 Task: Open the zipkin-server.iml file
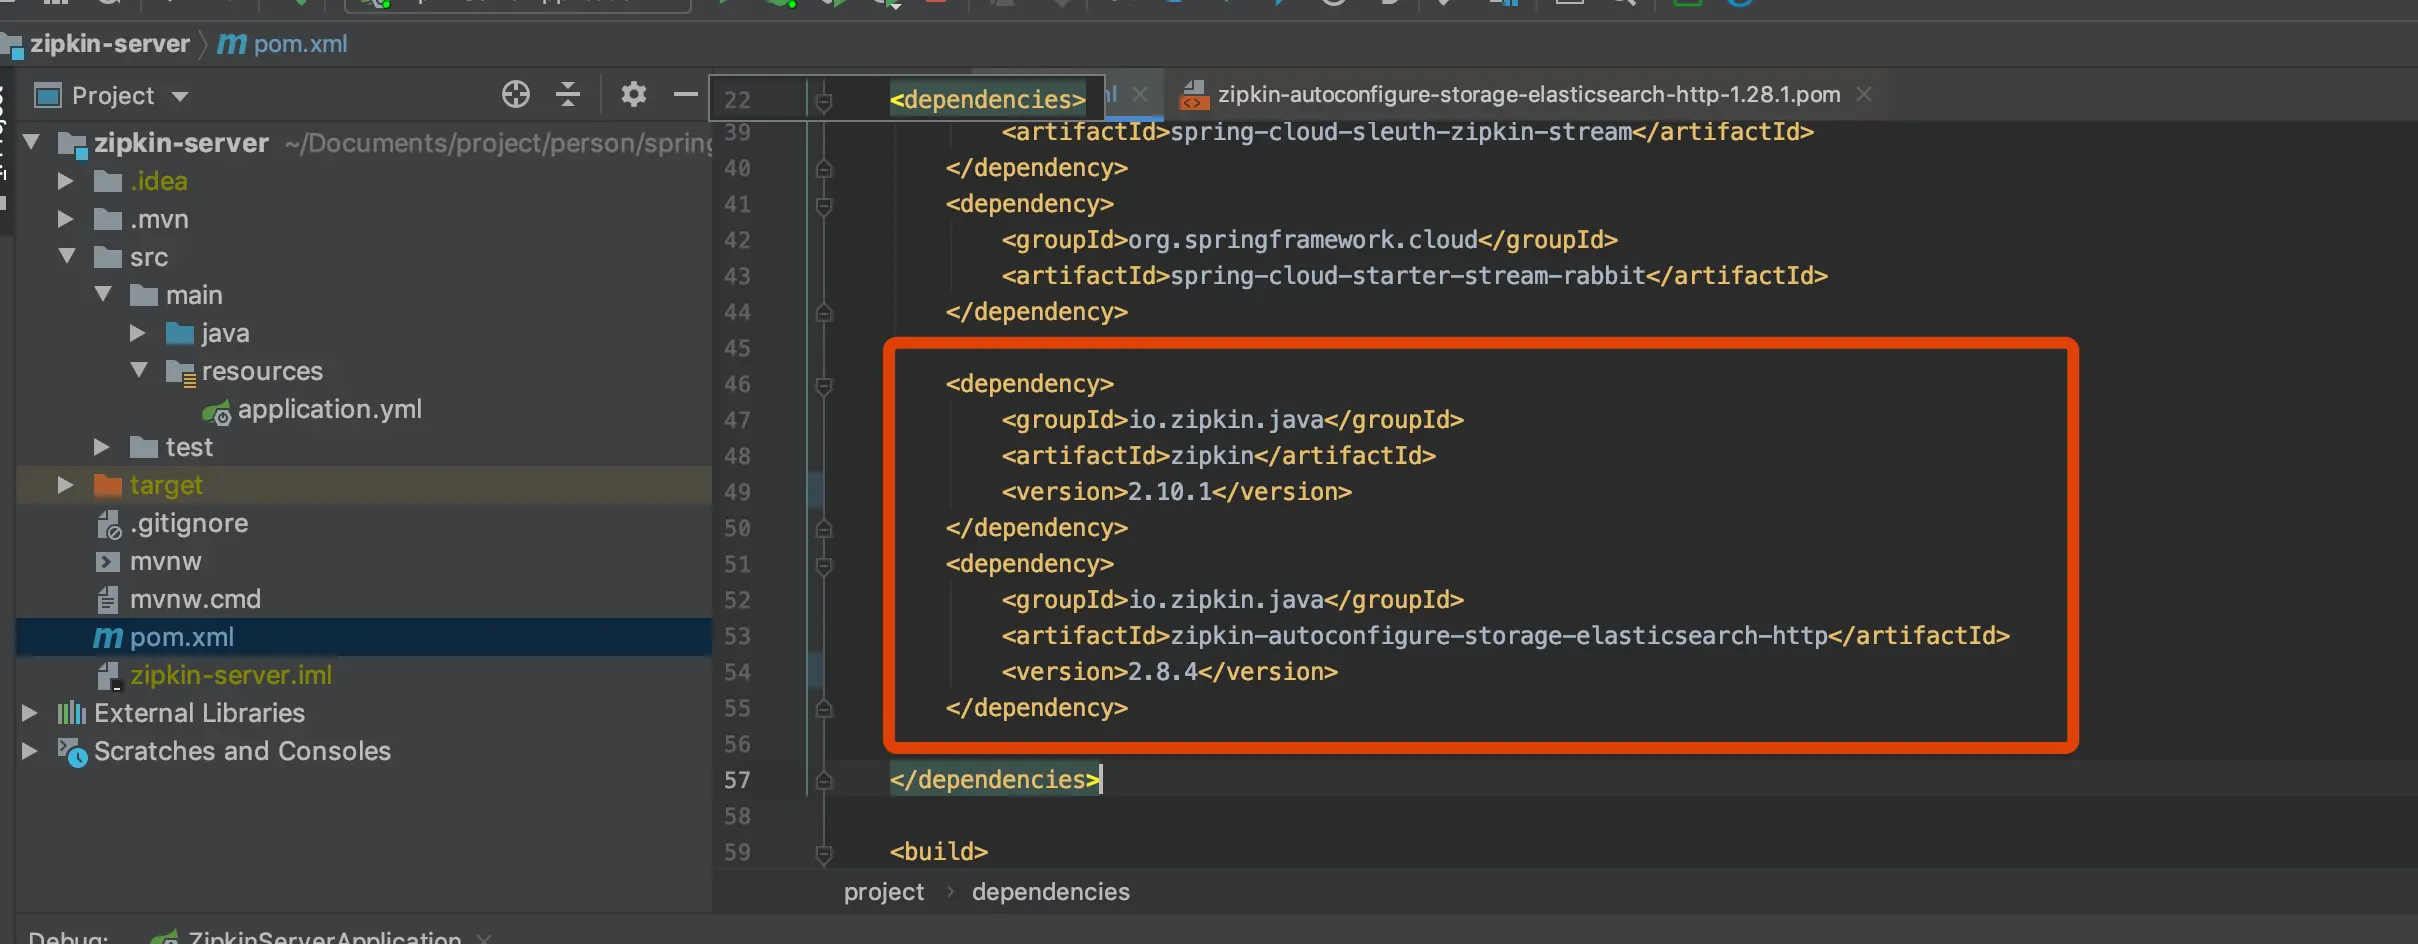tap(231, 675)
